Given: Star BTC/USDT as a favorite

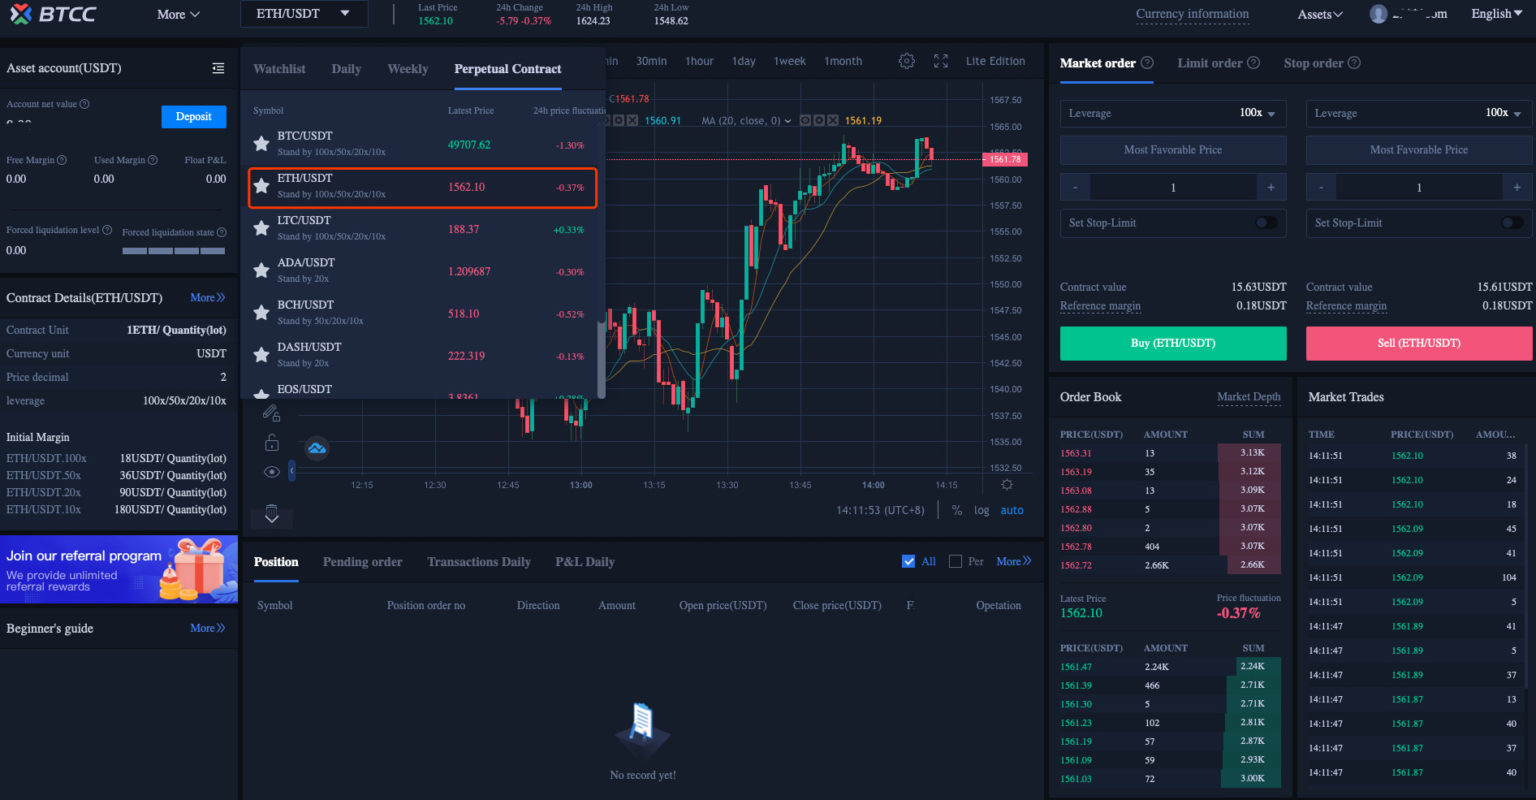Looking at the screenshot, I should 261,142.
